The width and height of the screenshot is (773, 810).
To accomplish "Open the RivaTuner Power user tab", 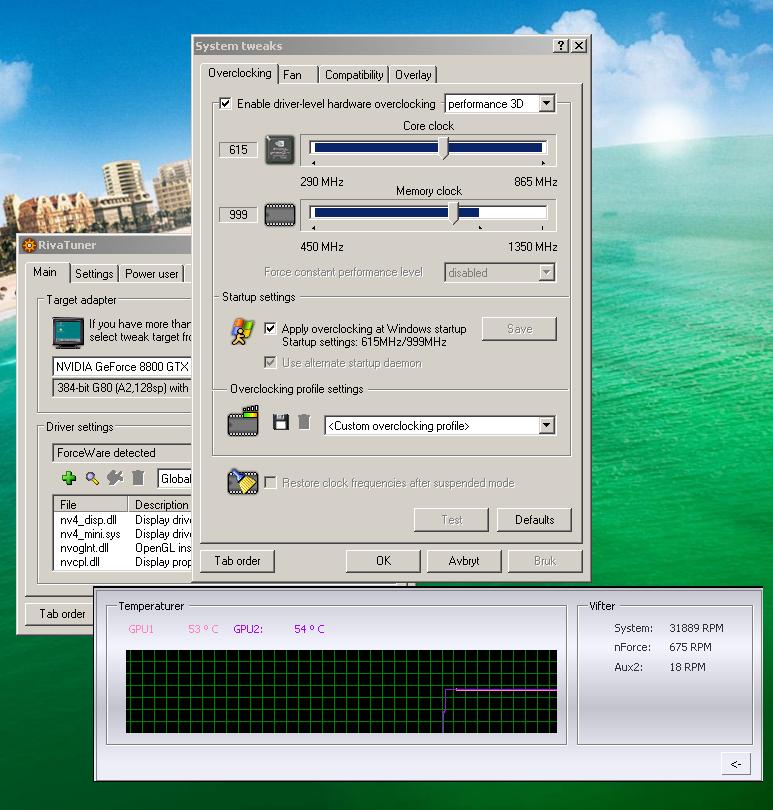I will [x=152, y=274].
